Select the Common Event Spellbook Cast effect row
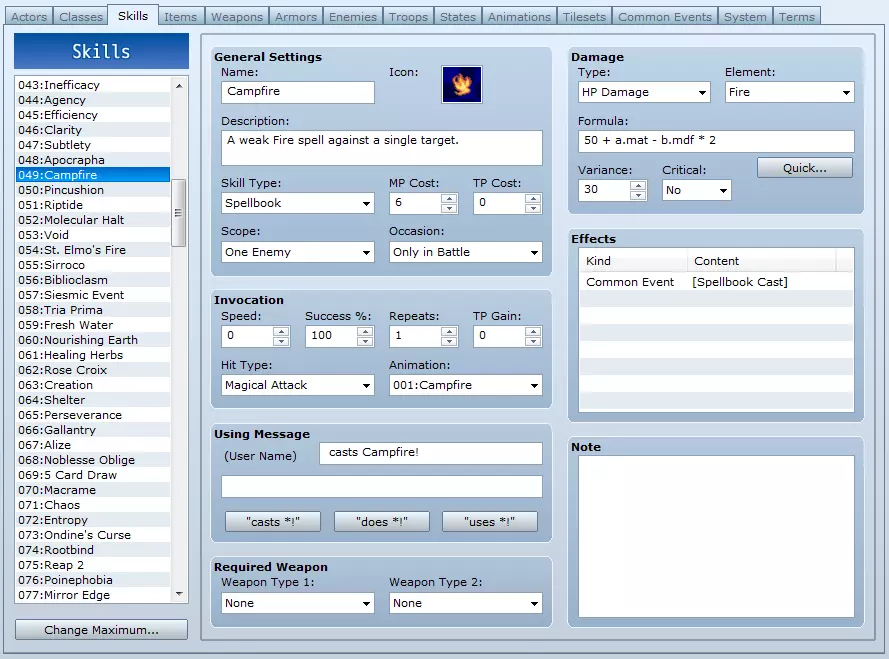 [716, 282]
